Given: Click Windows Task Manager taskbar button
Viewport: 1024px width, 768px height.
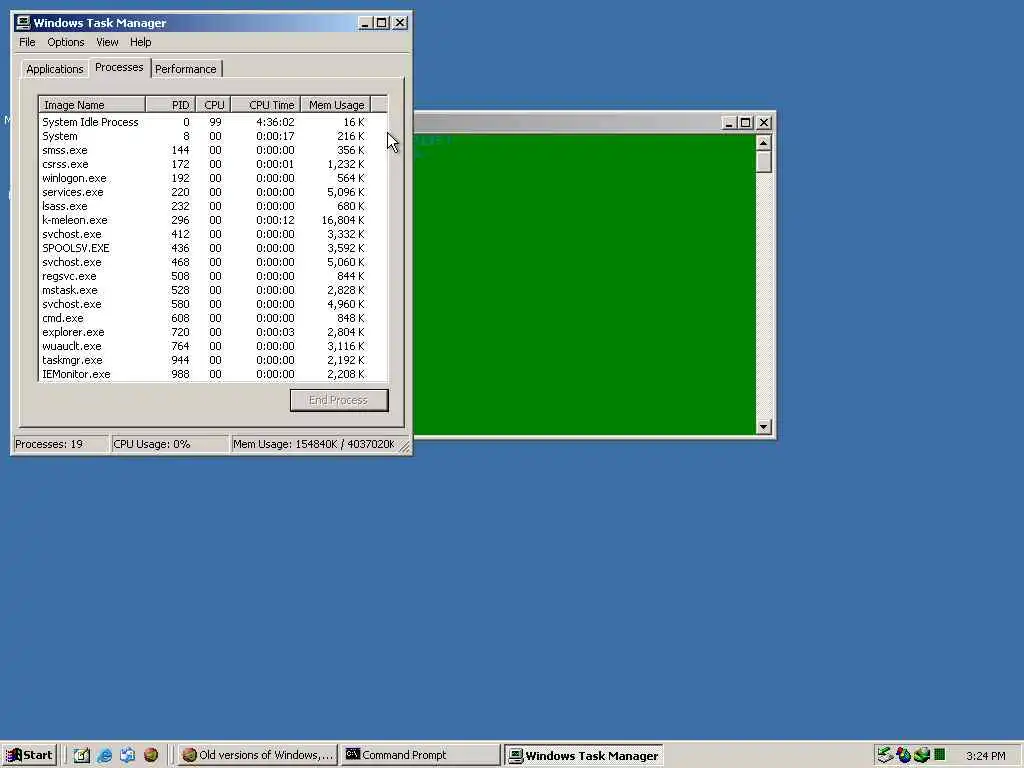Looking at the screenshot, I should click(x=584, y=755).
